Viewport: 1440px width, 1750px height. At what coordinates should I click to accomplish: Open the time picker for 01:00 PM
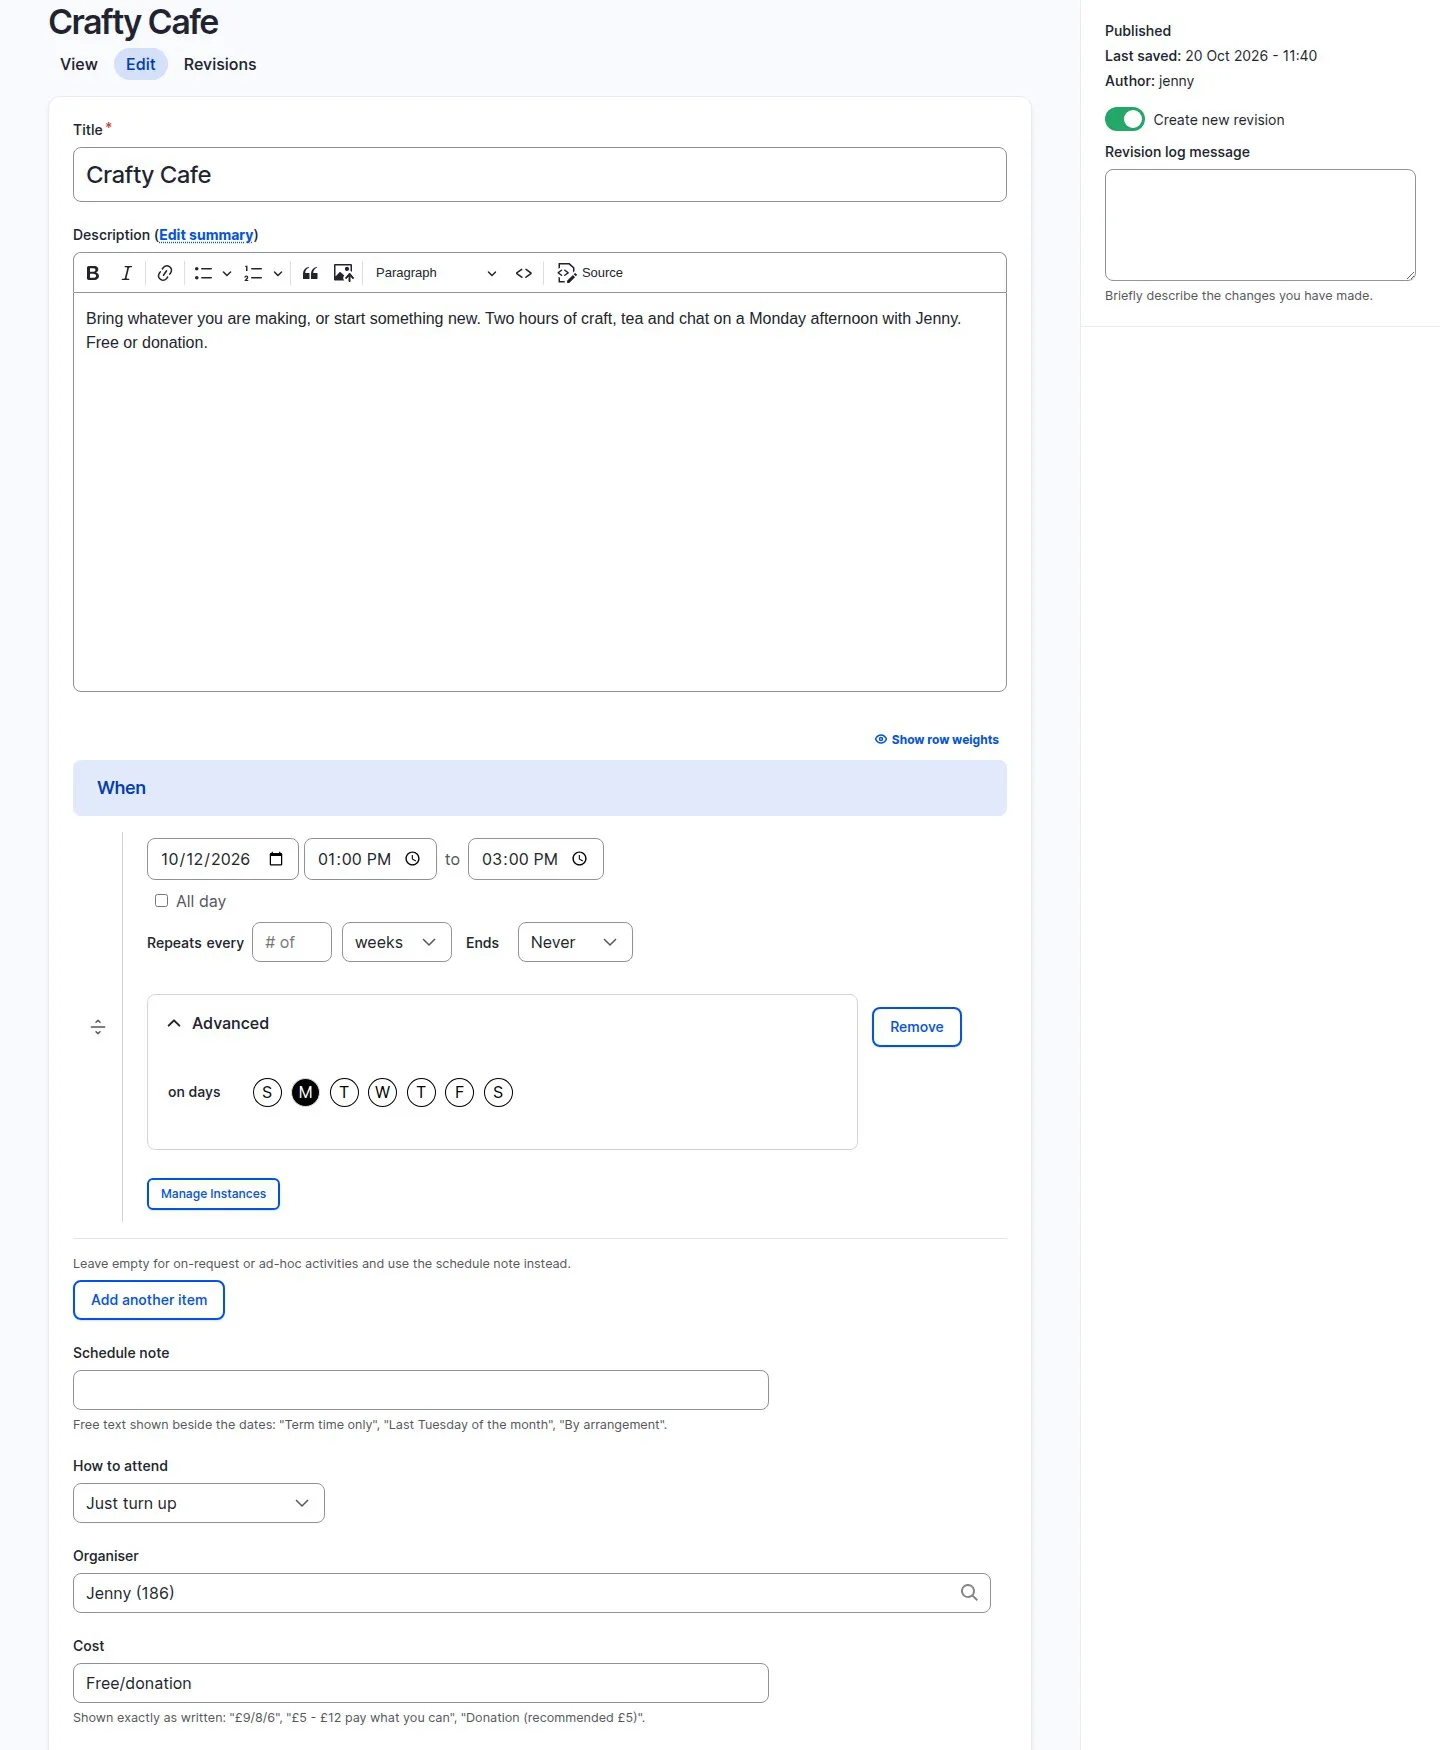tap(412, 859)
